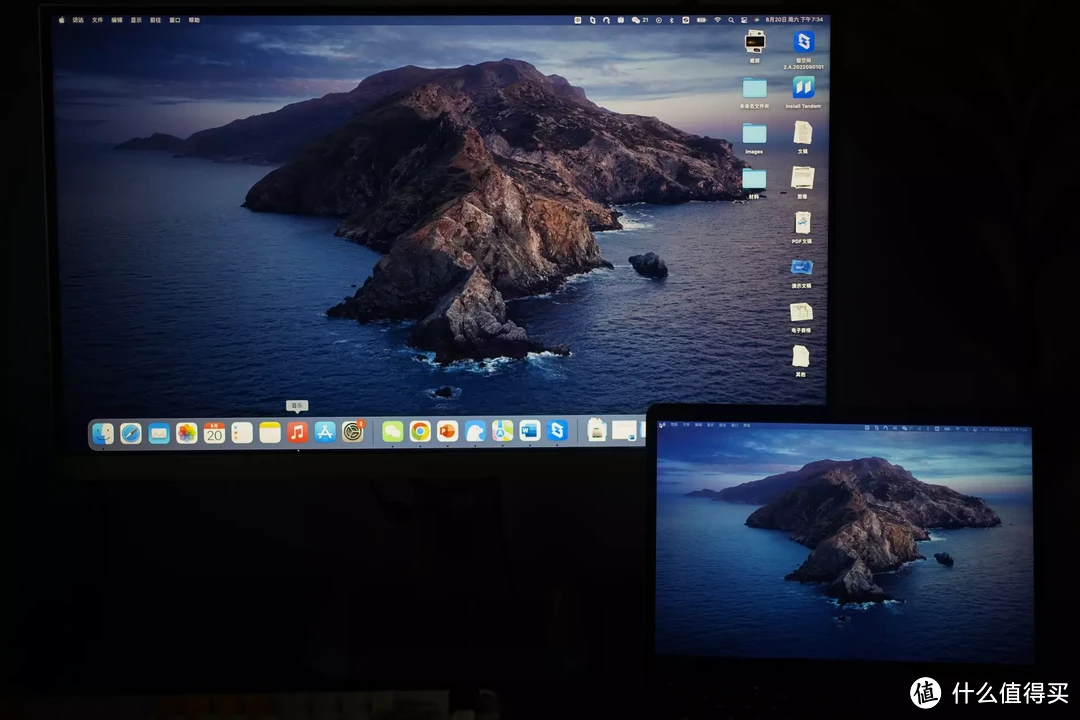Select the 图像 stack on the desktop
Screen dimensions: 1080x720
(x=802, y=183)
